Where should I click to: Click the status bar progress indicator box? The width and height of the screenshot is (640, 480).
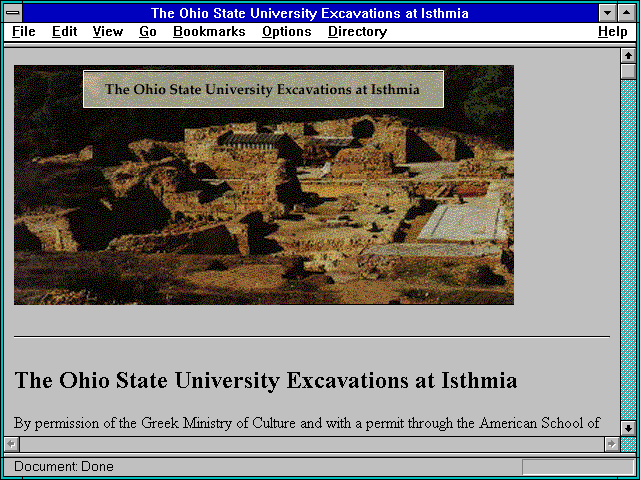578,466
